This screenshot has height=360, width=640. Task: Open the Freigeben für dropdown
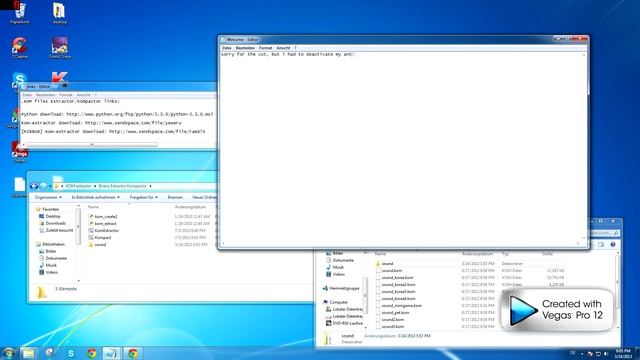click(x=144, y=198)
